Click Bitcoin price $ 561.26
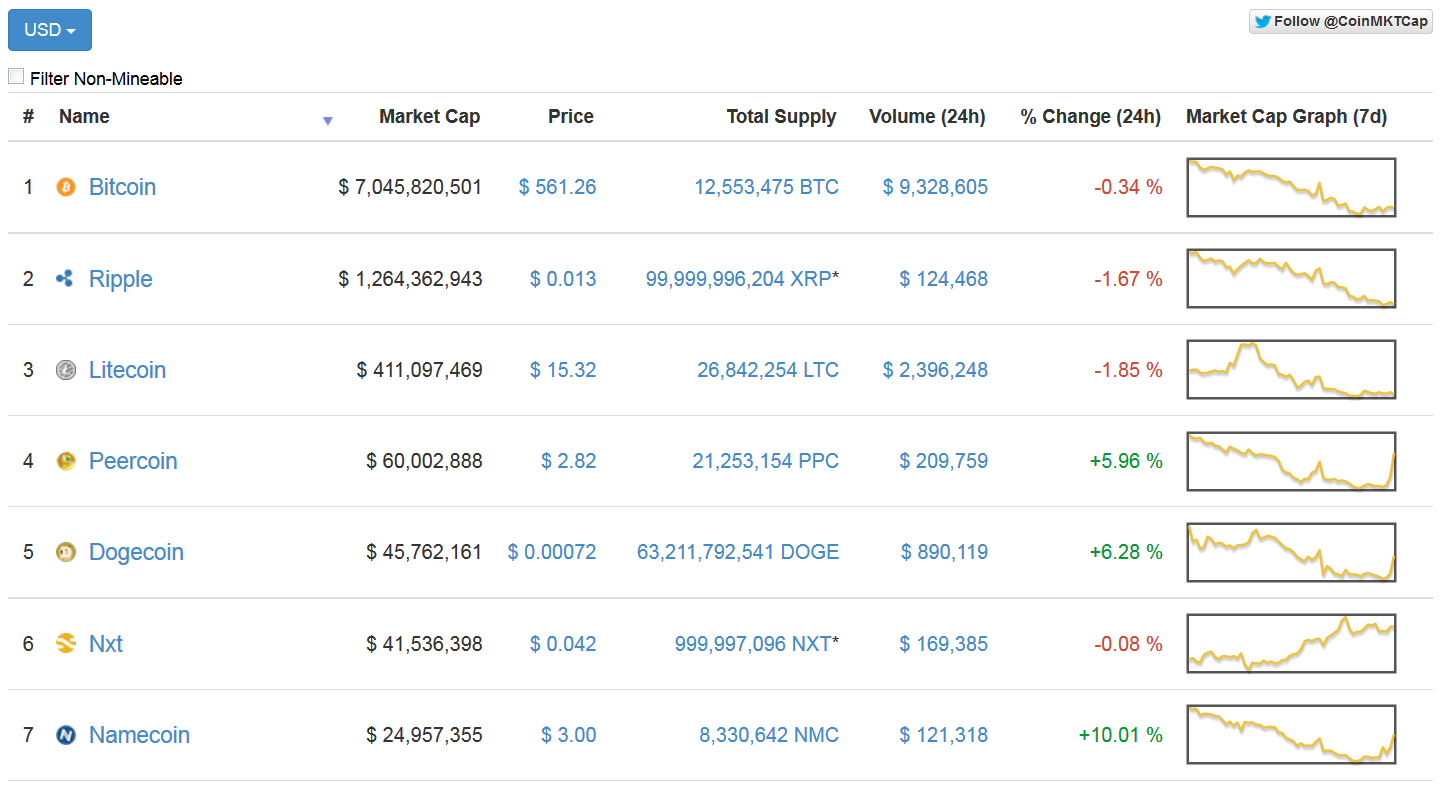 pyautogui.click(x=557, y=187)
